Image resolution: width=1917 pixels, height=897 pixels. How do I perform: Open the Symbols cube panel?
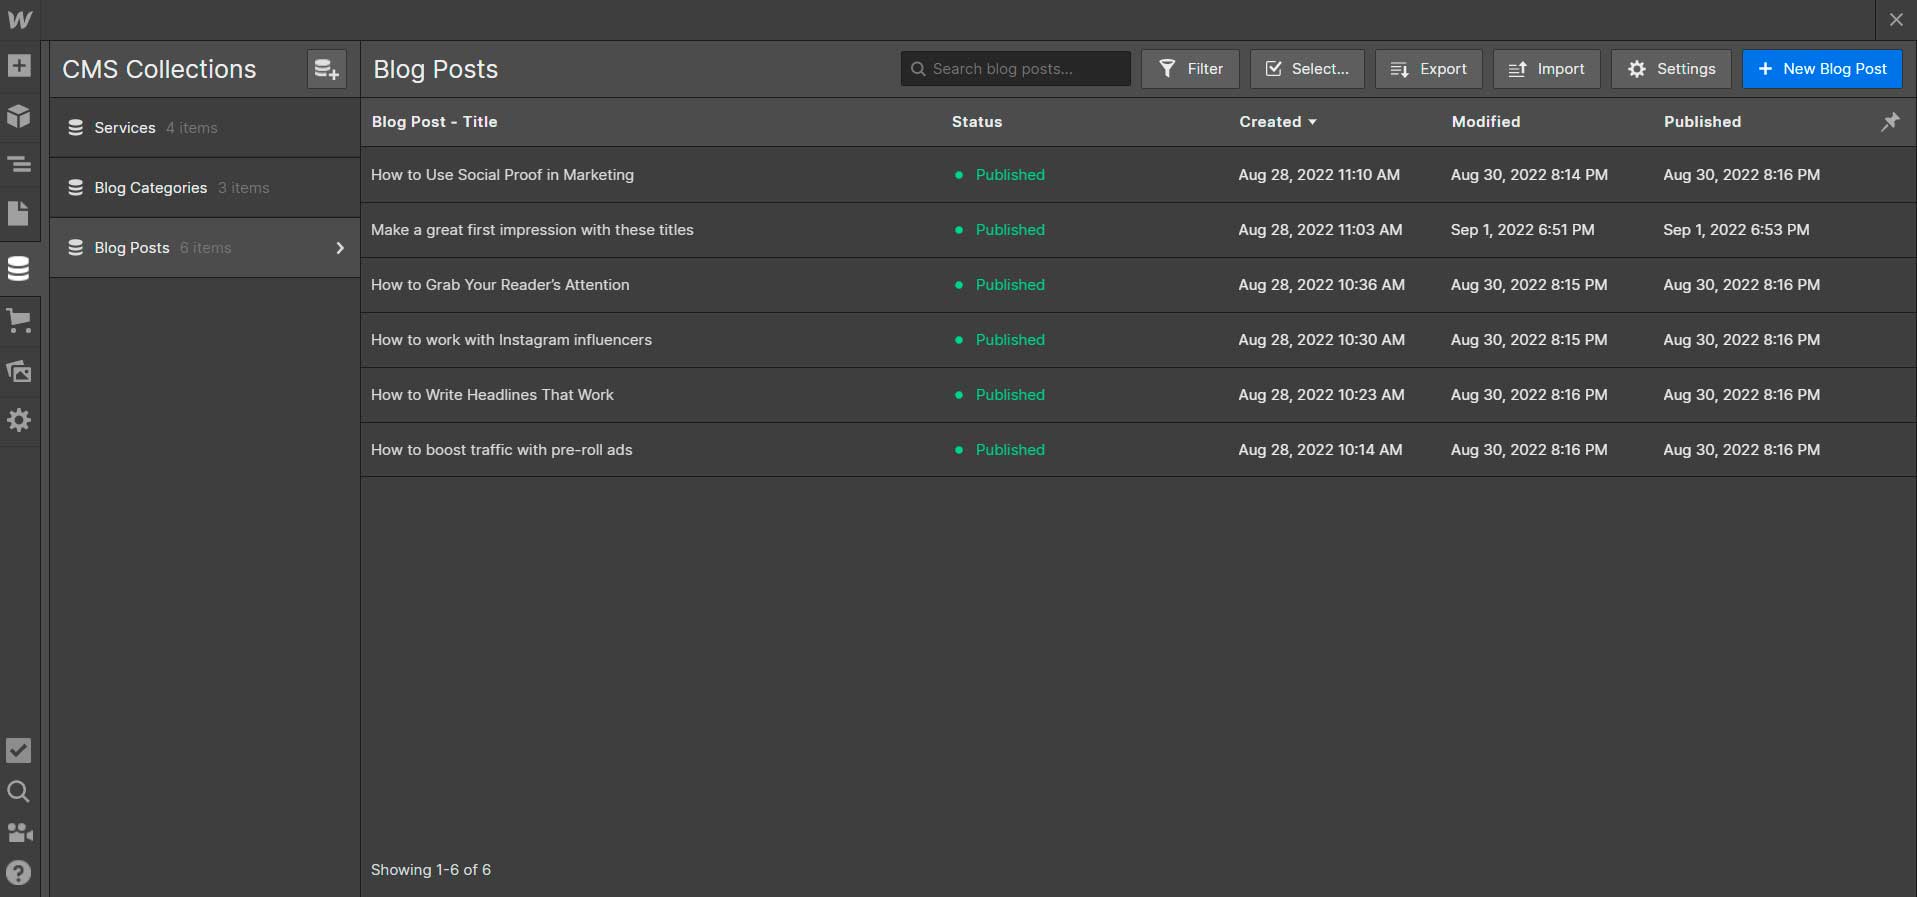(19, 116)
